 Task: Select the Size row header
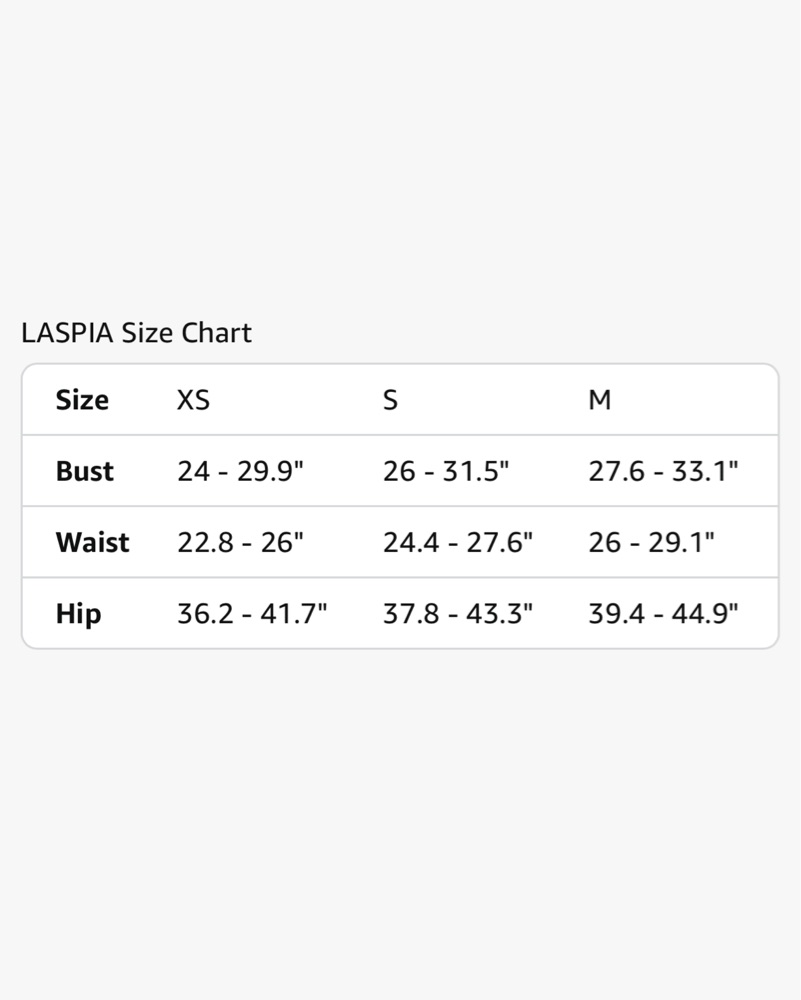point(82,401)
